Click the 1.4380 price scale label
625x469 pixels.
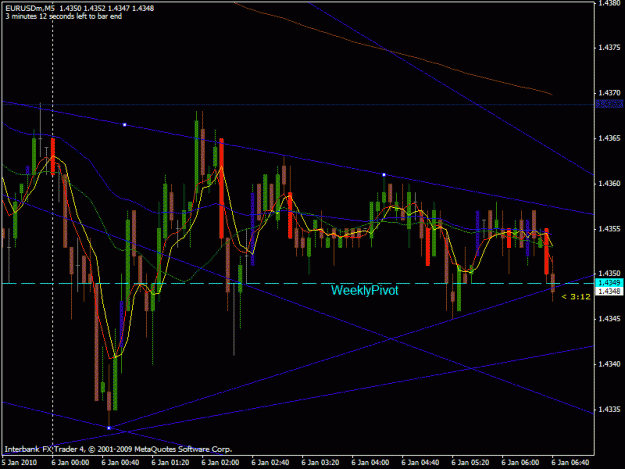point(609,3)
